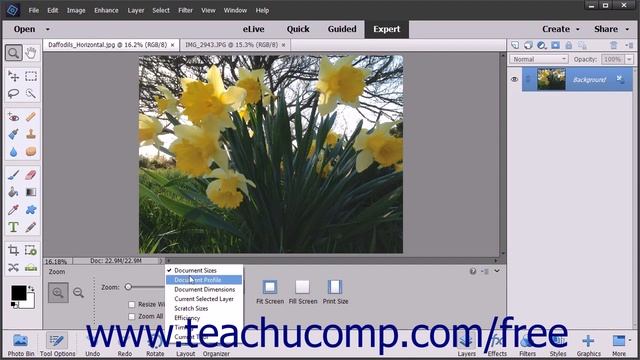
Task: Create a new layer in Layers panel
Action: coord(515,45)
